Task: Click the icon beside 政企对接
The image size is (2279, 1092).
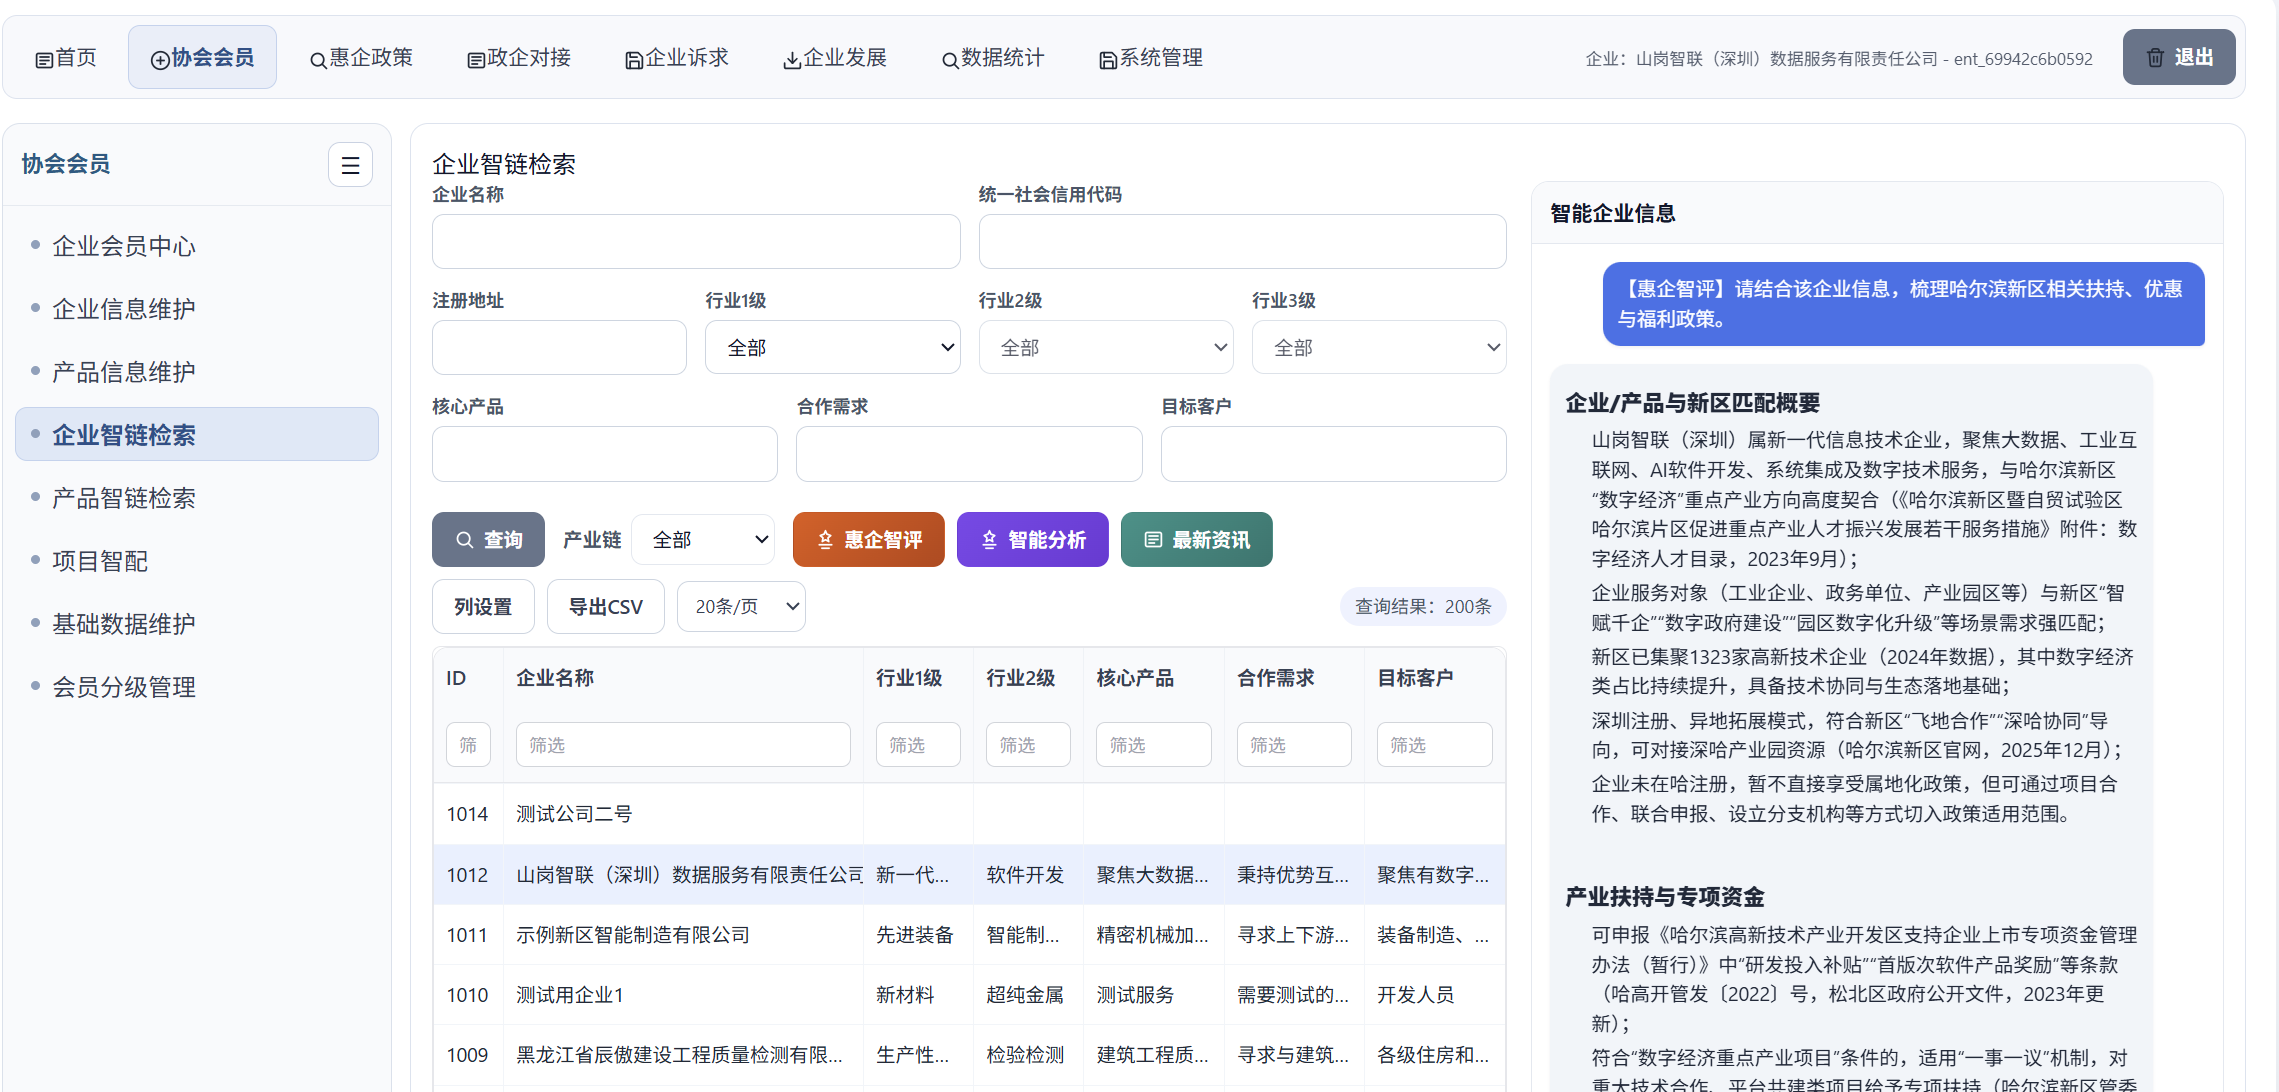Action: coord(476,60)
